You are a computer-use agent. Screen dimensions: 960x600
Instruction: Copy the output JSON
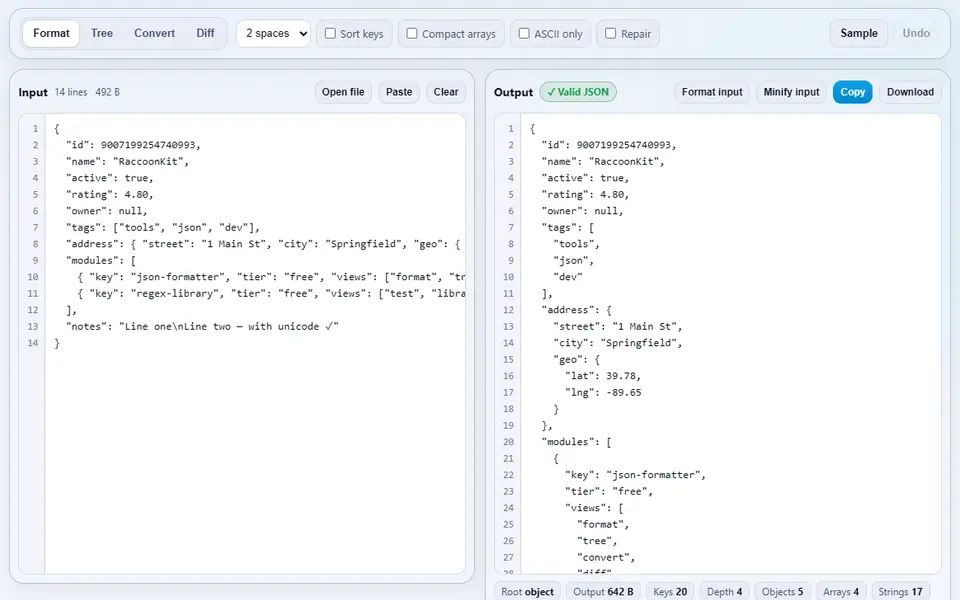coord(852,92)
